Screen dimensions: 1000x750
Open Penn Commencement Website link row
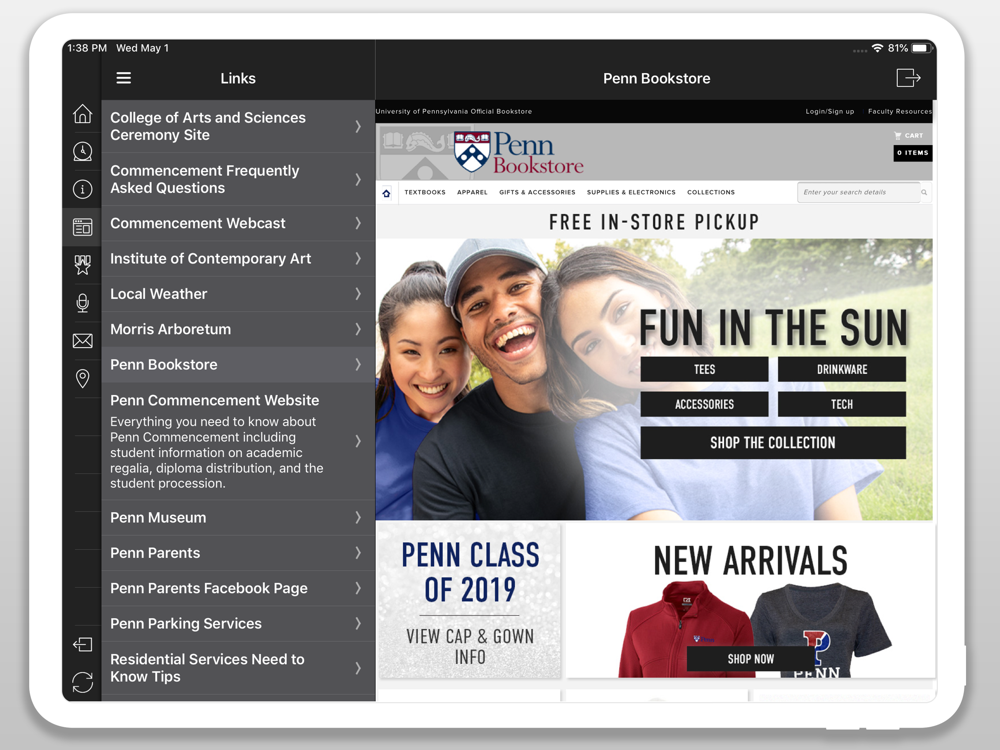[238, 441]
